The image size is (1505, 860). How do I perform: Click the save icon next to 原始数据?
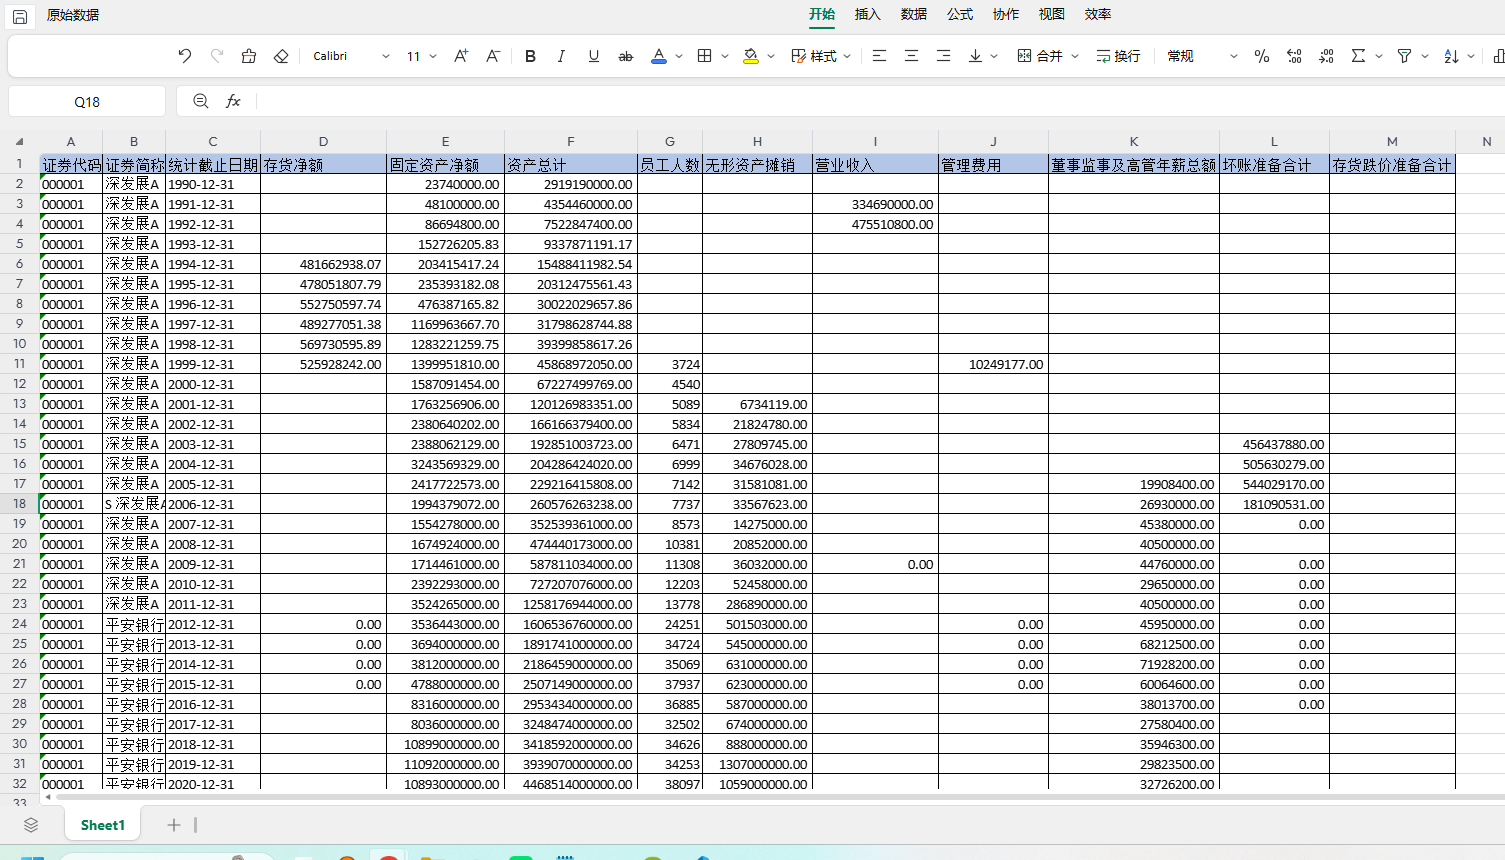pos(19,16)
